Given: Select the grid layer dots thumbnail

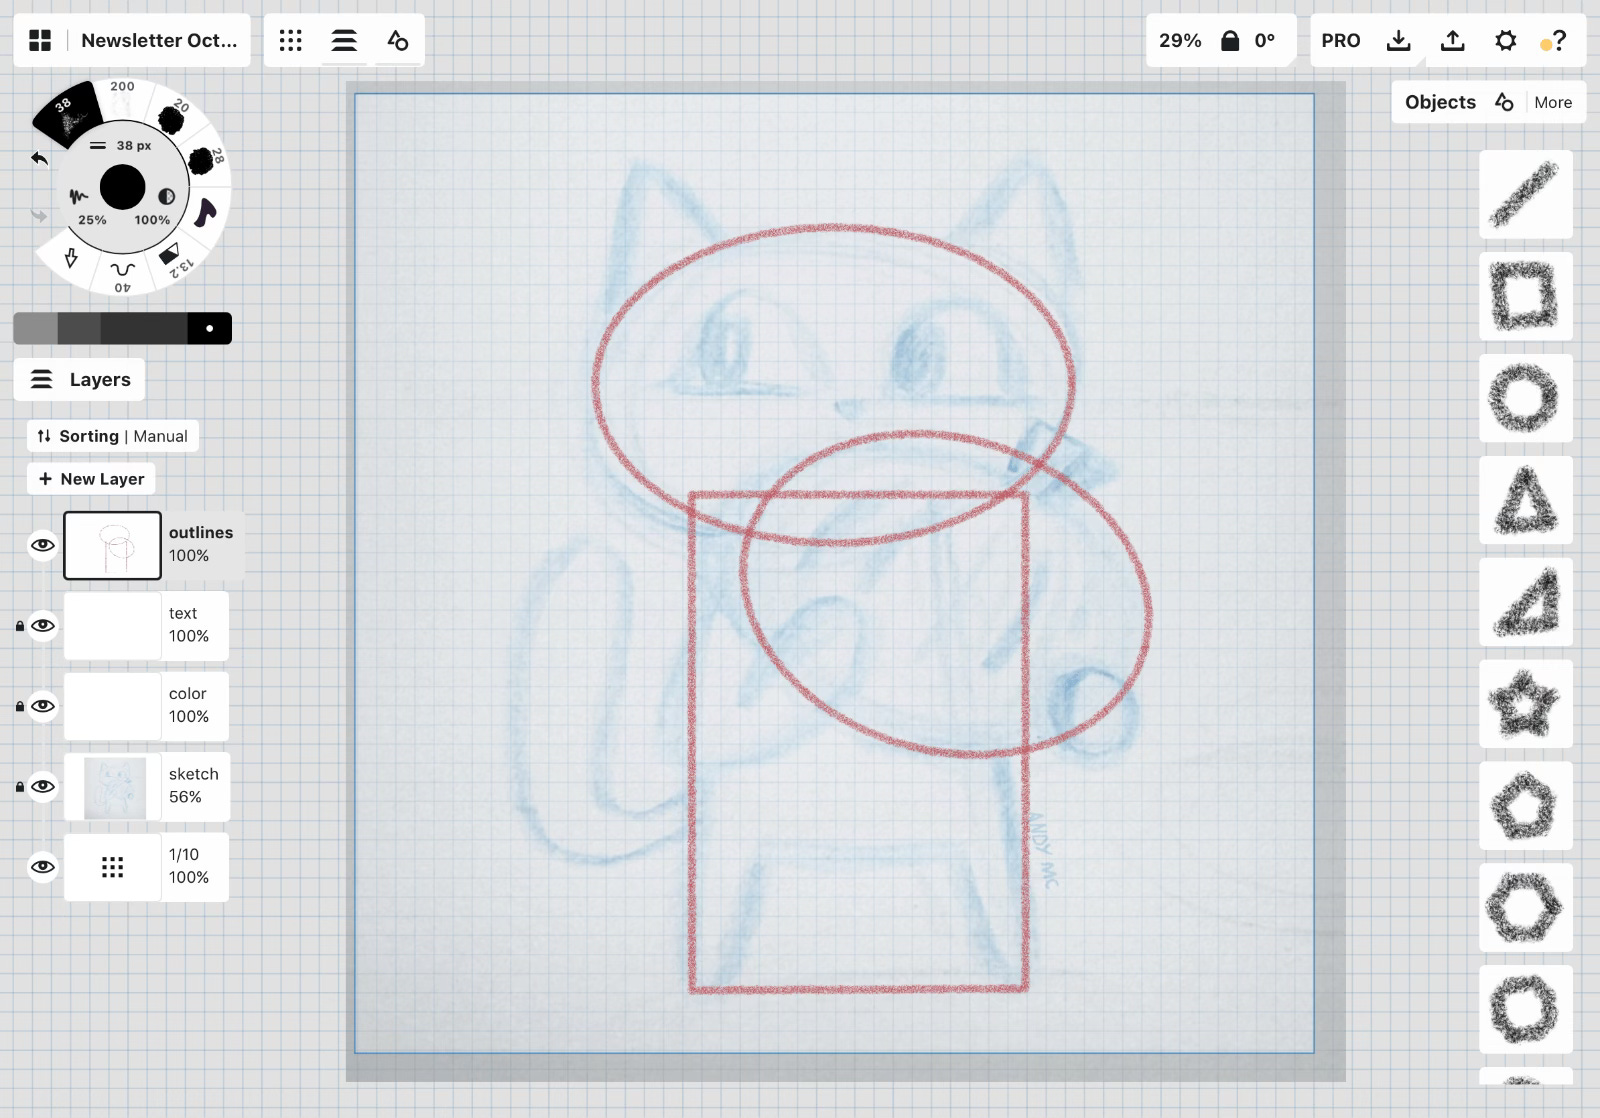Looking at the screenshot, I should coord(112,866).
